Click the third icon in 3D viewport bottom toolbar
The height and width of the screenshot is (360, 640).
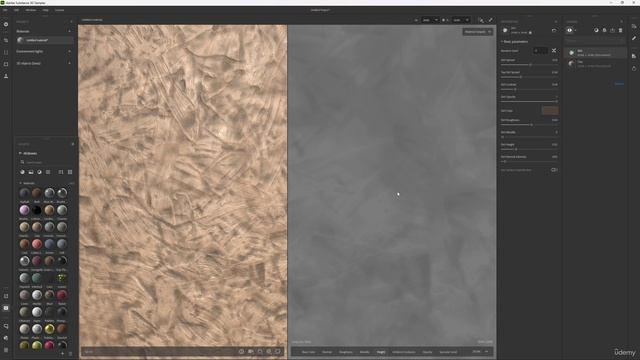tap(260, 351)
